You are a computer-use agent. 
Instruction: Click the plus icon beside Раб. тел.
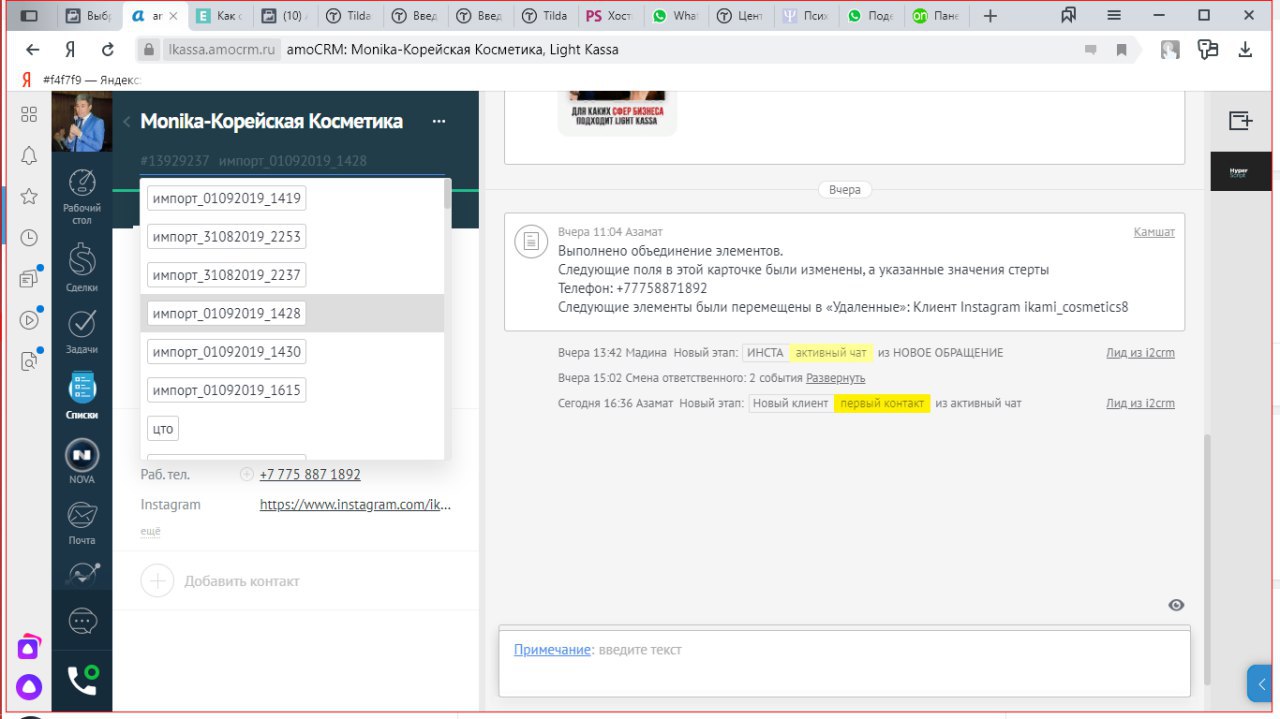coord(247,475)
